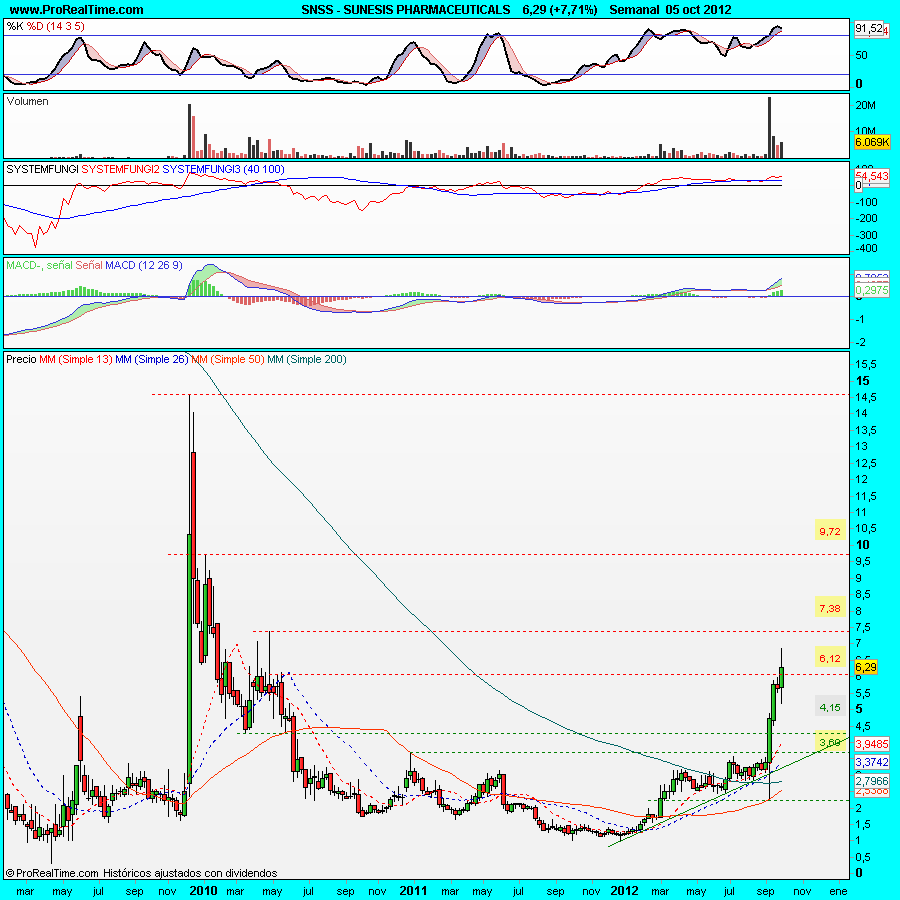Image resolution: width=900 pixels, height=900 pixels.
Task: Click the bold '15' price axis label
Action: click(863, 381)
